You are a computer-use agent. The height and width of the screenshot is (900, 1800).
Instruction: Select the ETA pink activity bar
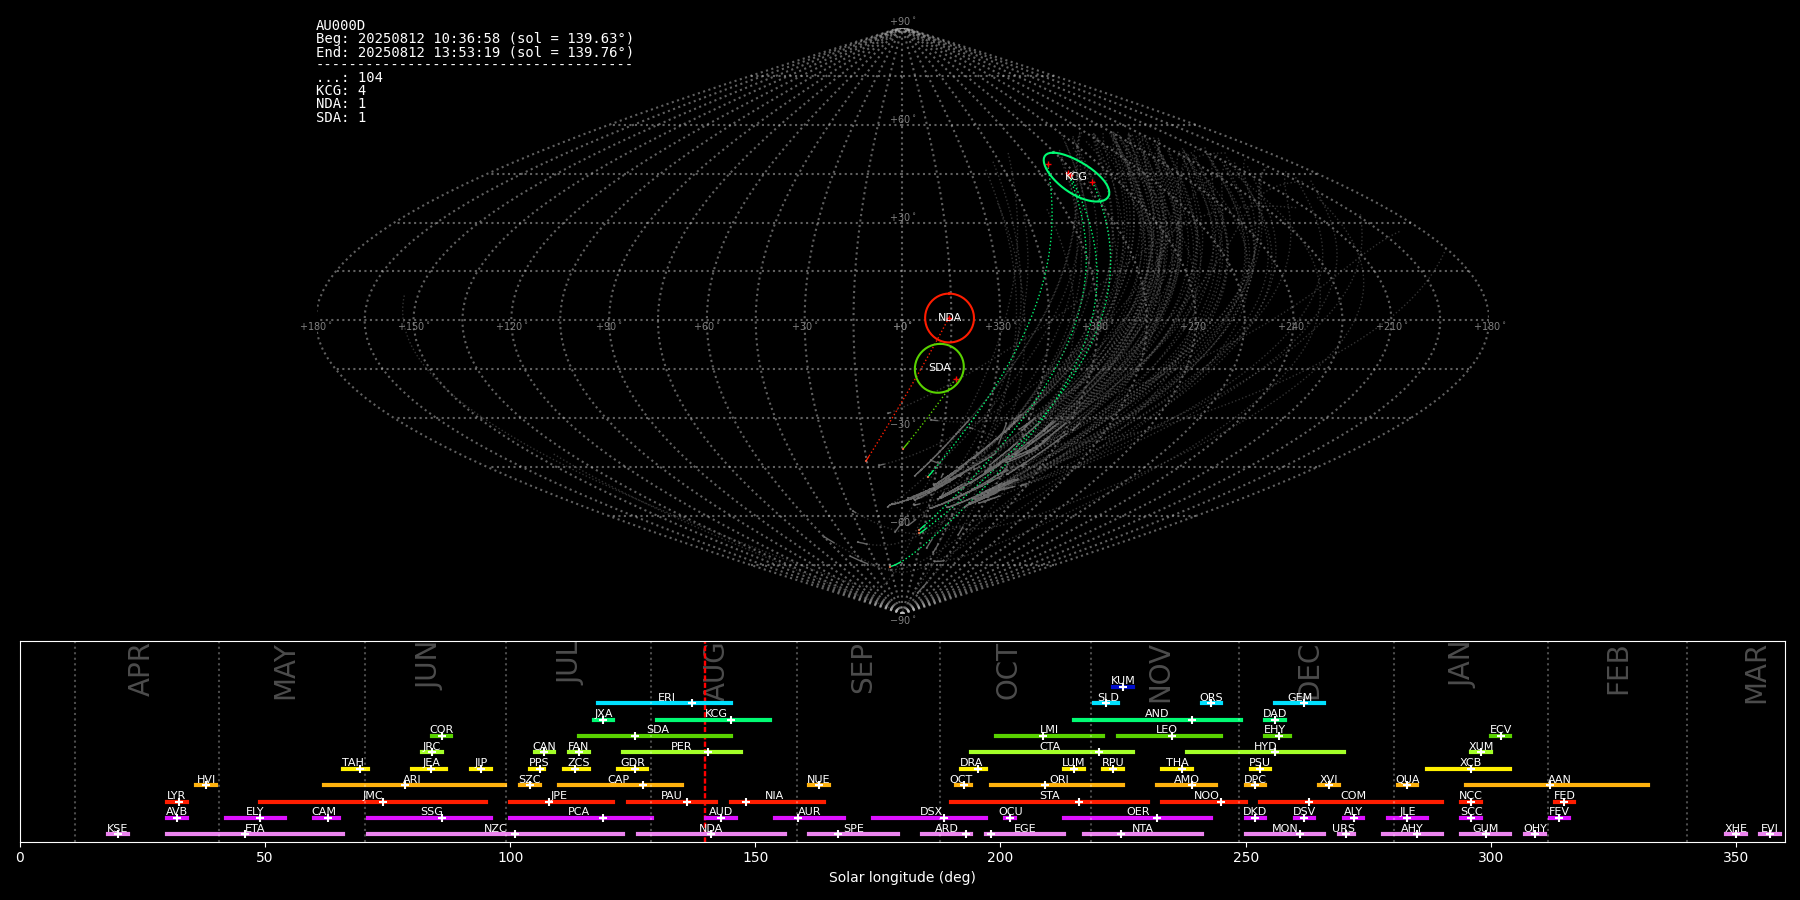pos(255,834)
